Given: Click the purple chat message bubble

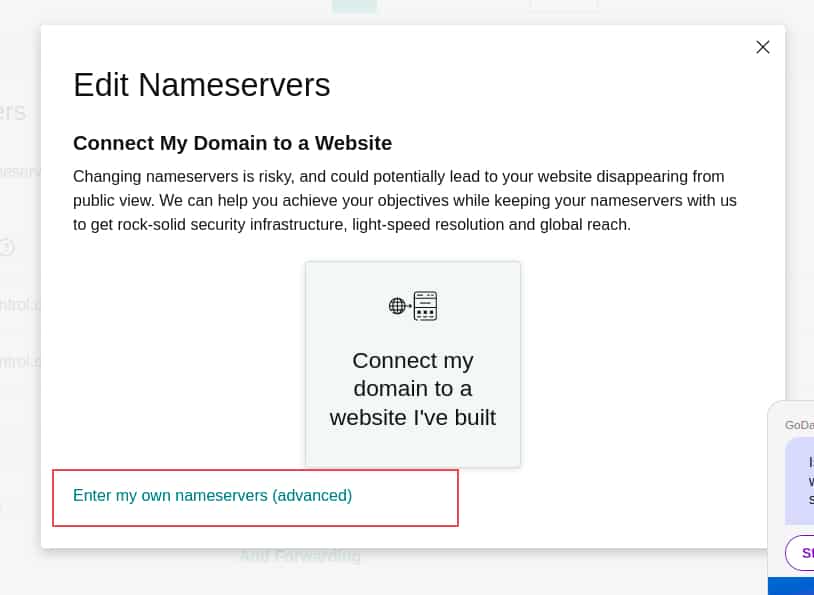Looking at the screenshot, I should pos(800,481).
